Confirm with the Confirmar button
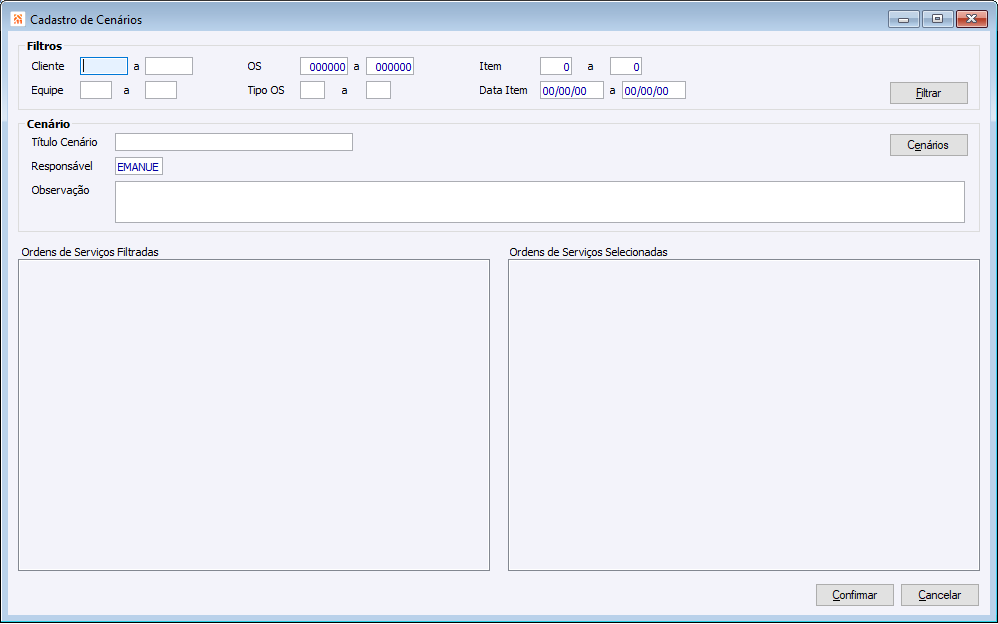Image resolution: width=998 pixels, height=624 pixels. pos(855,595)
